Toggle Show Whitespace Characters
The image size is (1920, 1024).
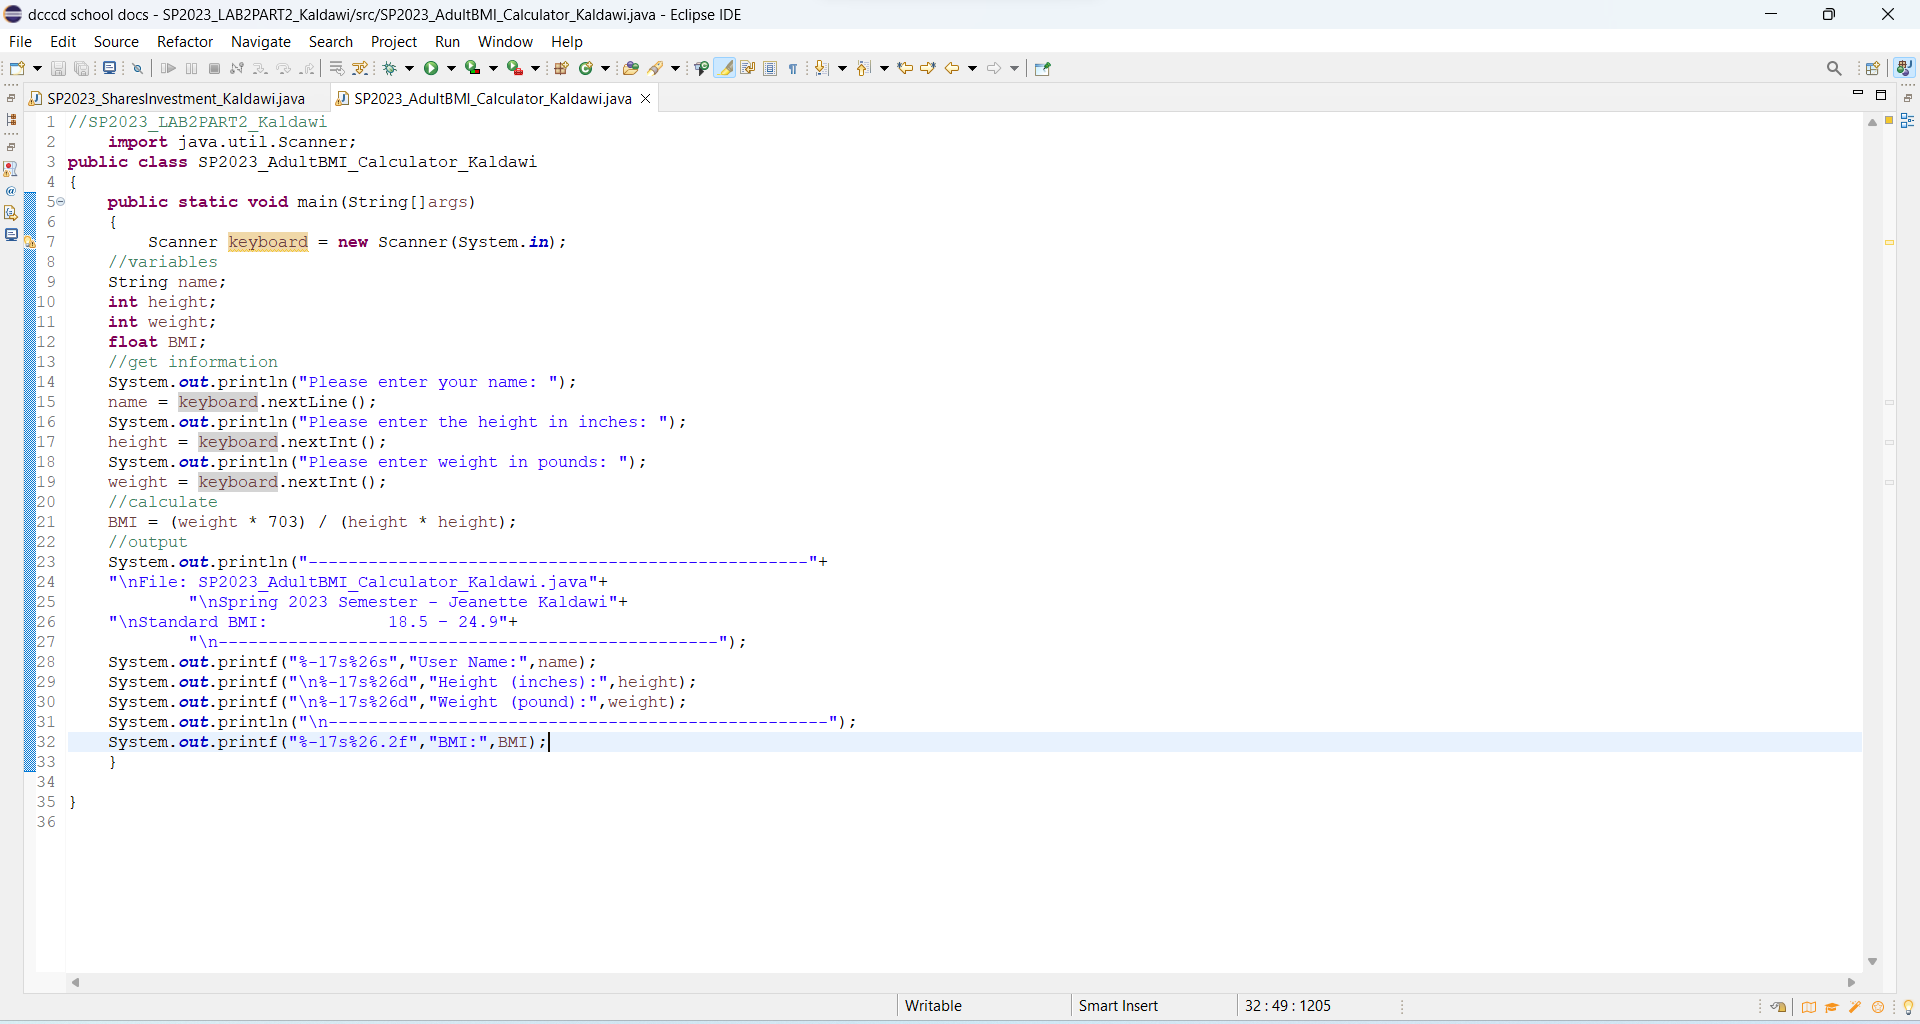point(792,68)
